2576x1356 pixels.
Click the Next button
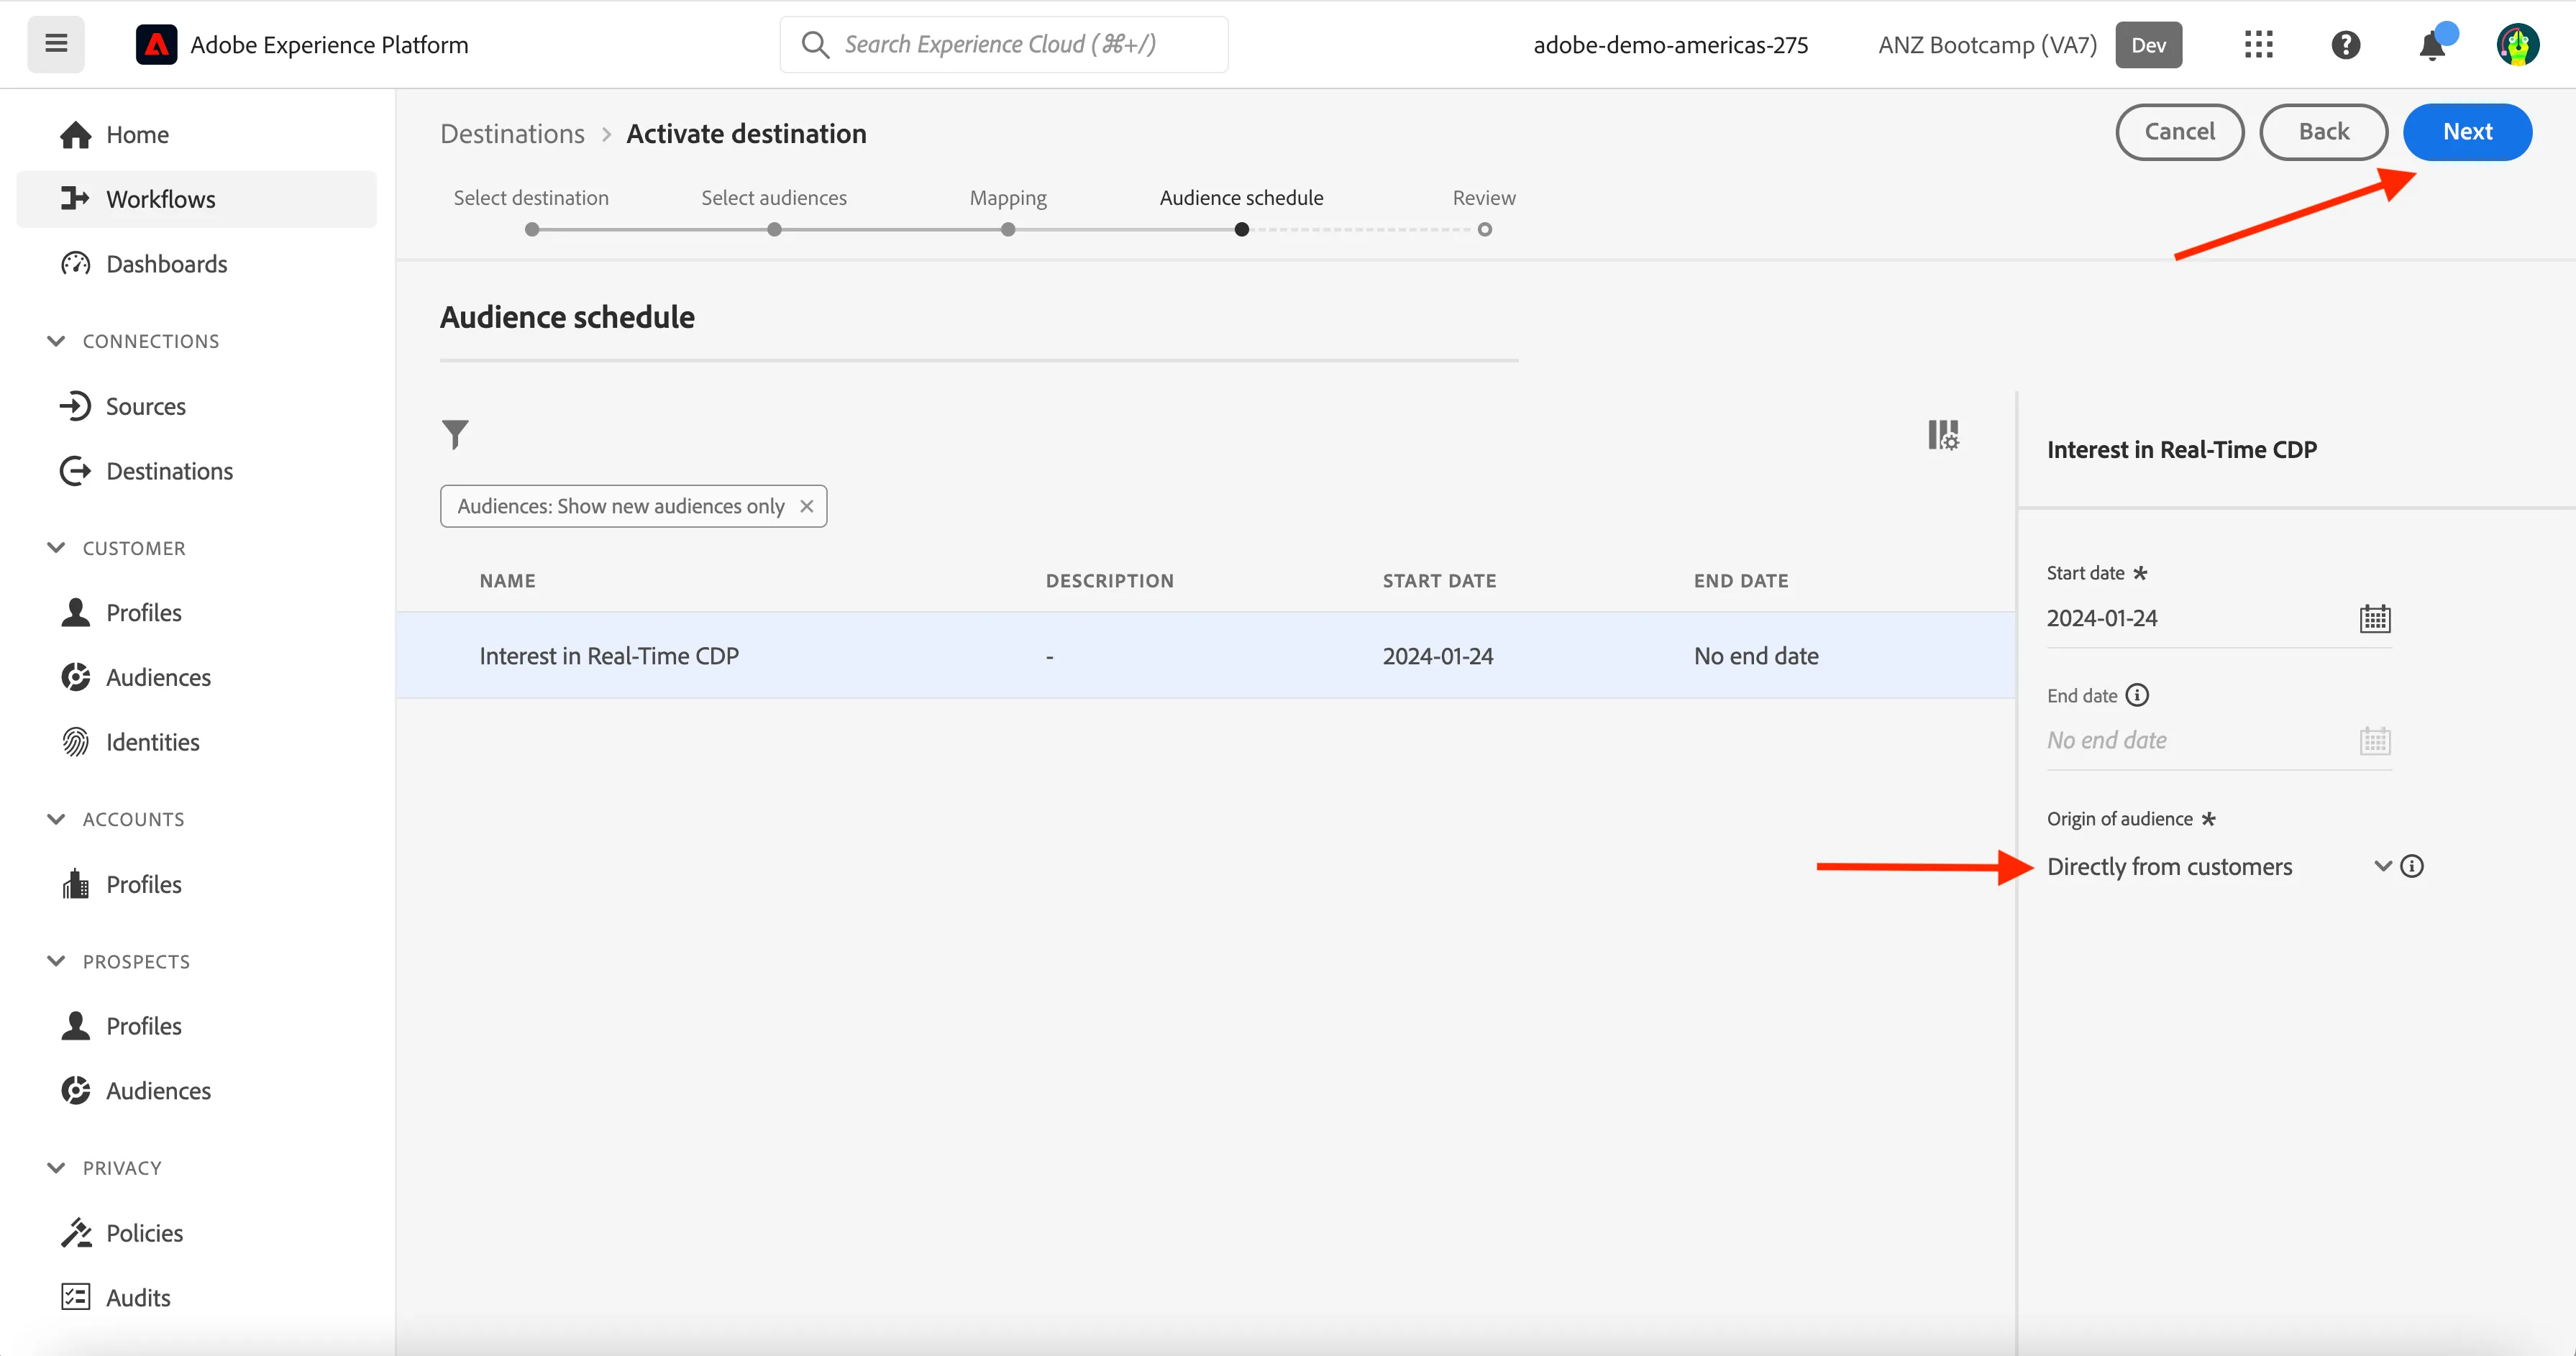click(2467, 132)
